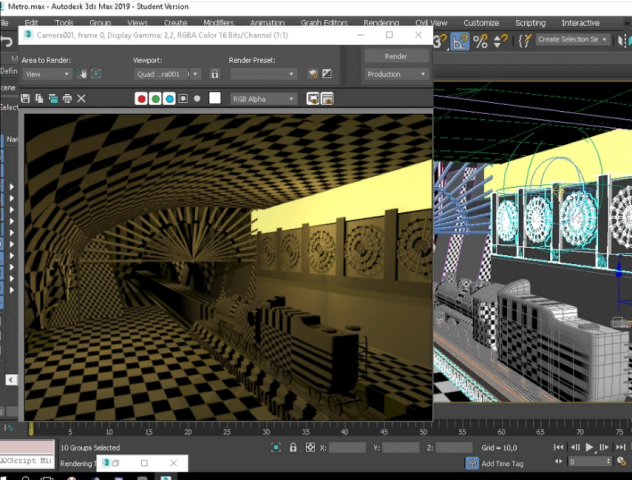Click the white color swatch
Screen dimensions: 632x480
pyautogui.click(x=215, y=98)
